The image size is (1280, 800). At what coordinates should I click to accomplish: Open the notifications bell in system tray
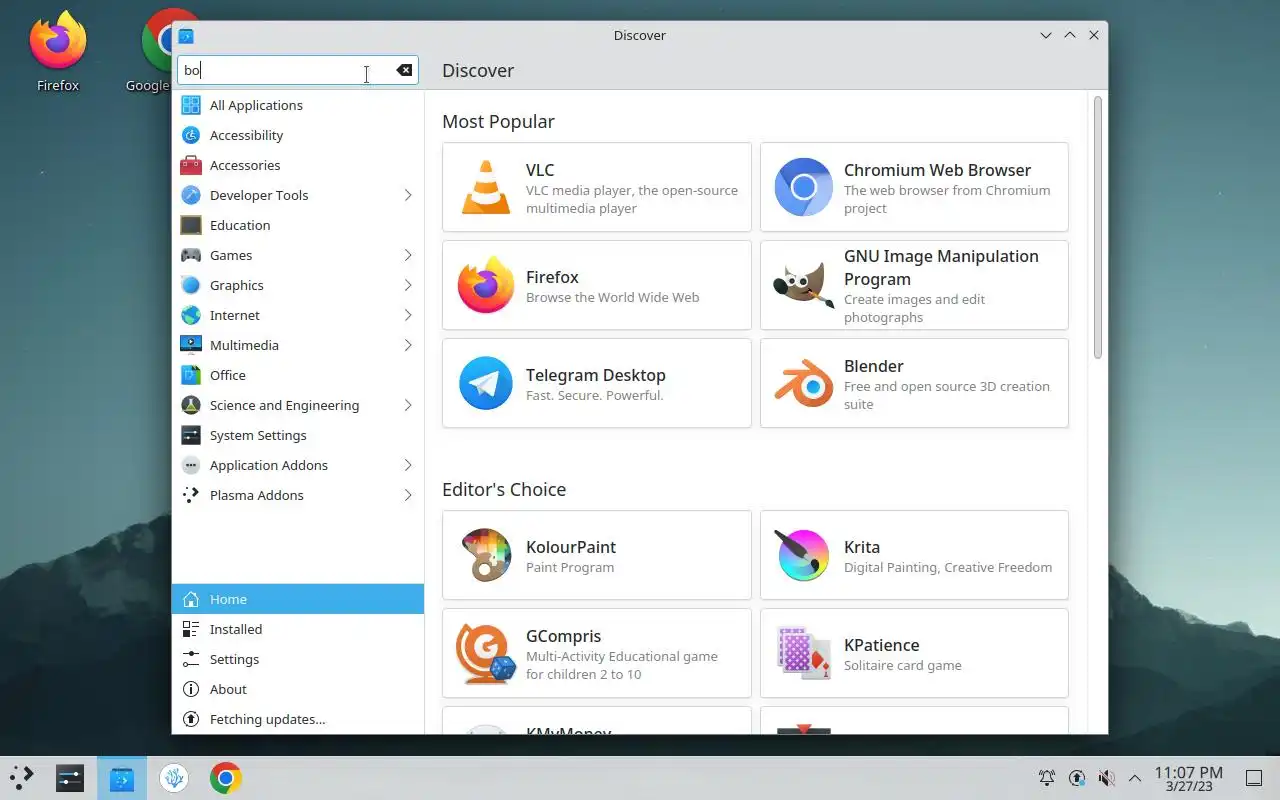pos(1046,778)
